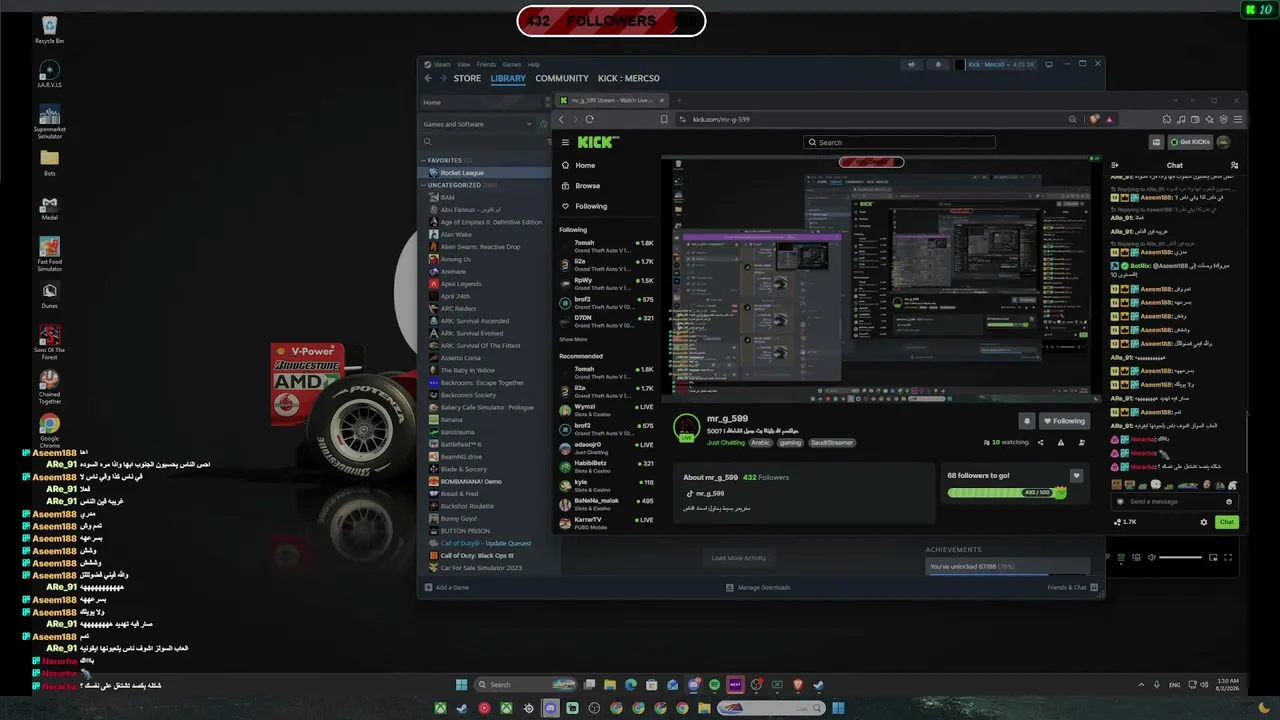Screen dimensions: 1280x720
Task: Click the Windows taskbar Search box
Action: tap(525, 685)
